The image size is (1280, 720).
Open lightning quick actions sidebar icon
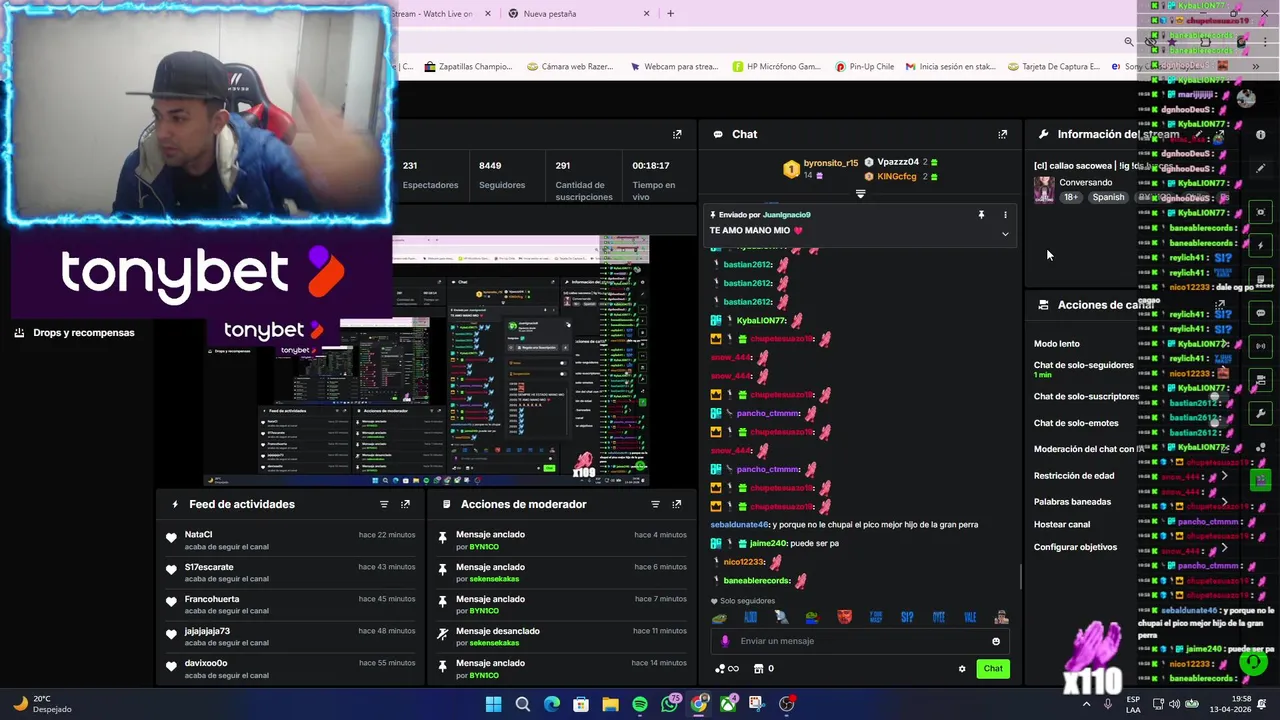(x=1261, y=245)
